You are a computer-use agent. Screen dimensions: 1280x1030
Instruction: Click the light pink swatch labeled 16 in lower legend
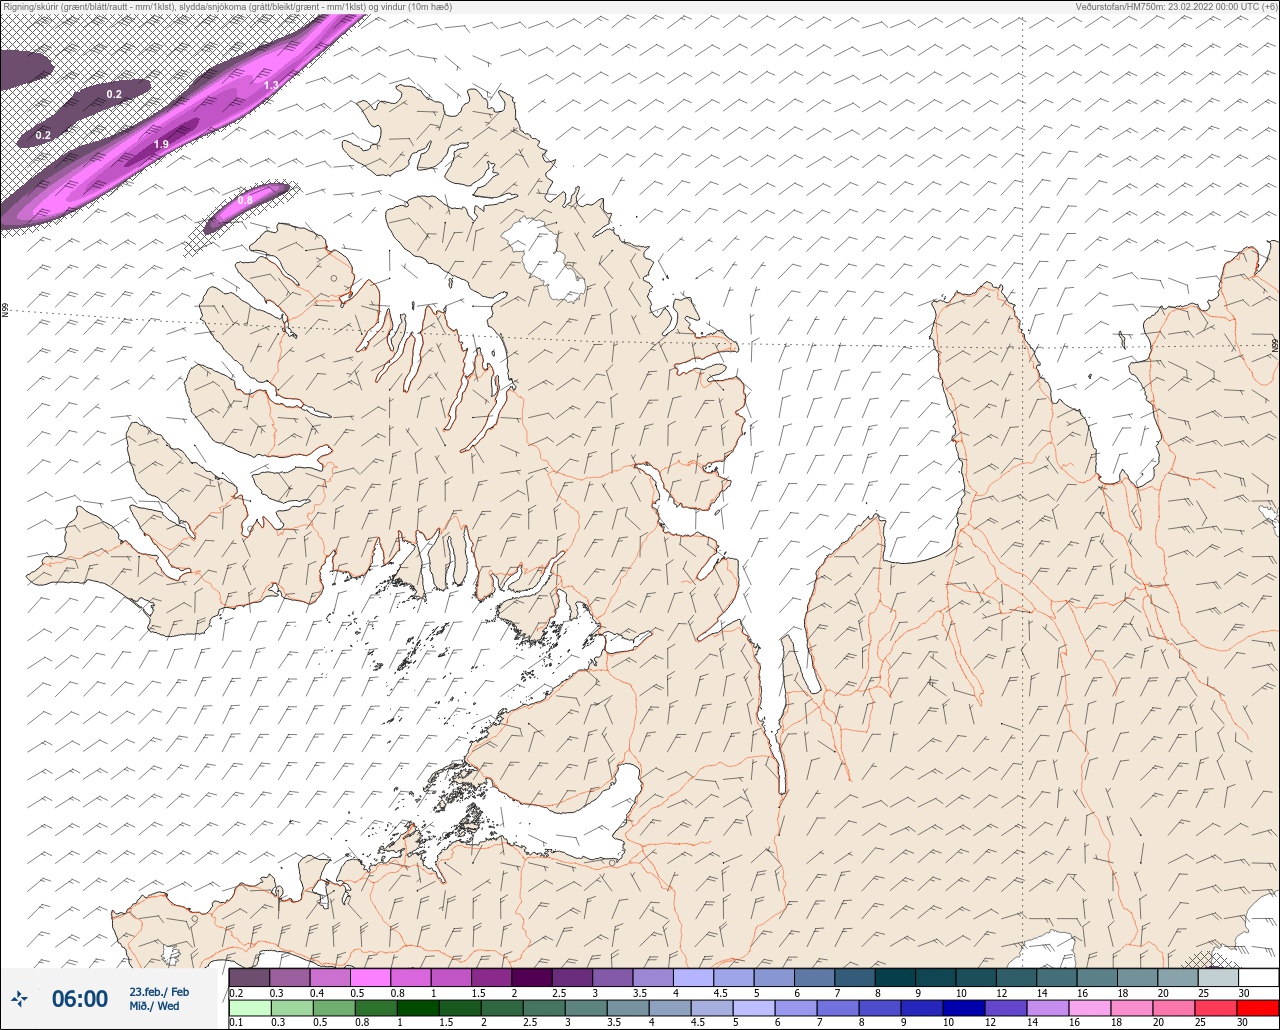coord(1090,1007)
